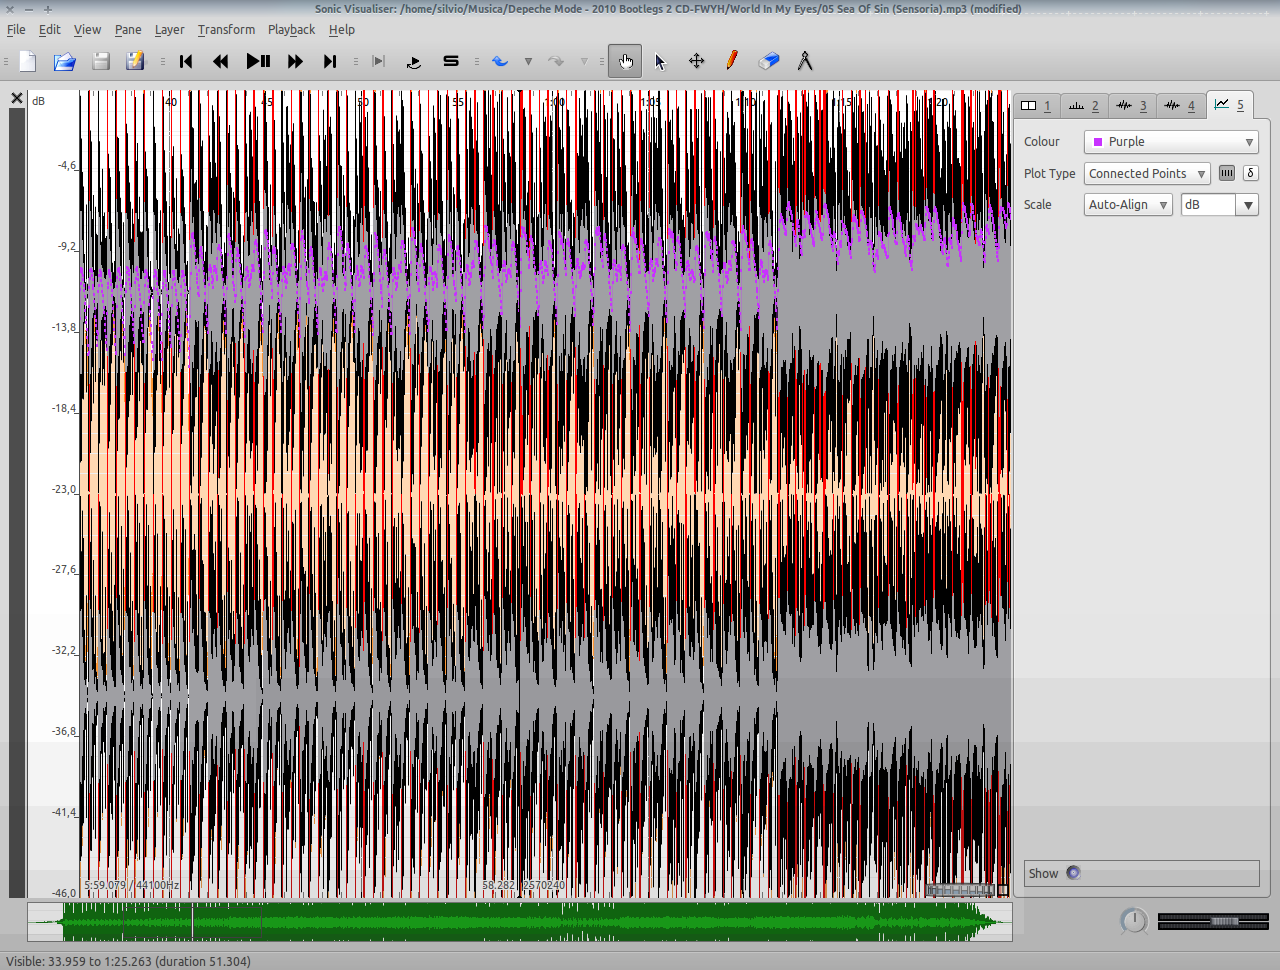
Task: Activate the Draw pencil tool
Action: [x=732, y=61]
